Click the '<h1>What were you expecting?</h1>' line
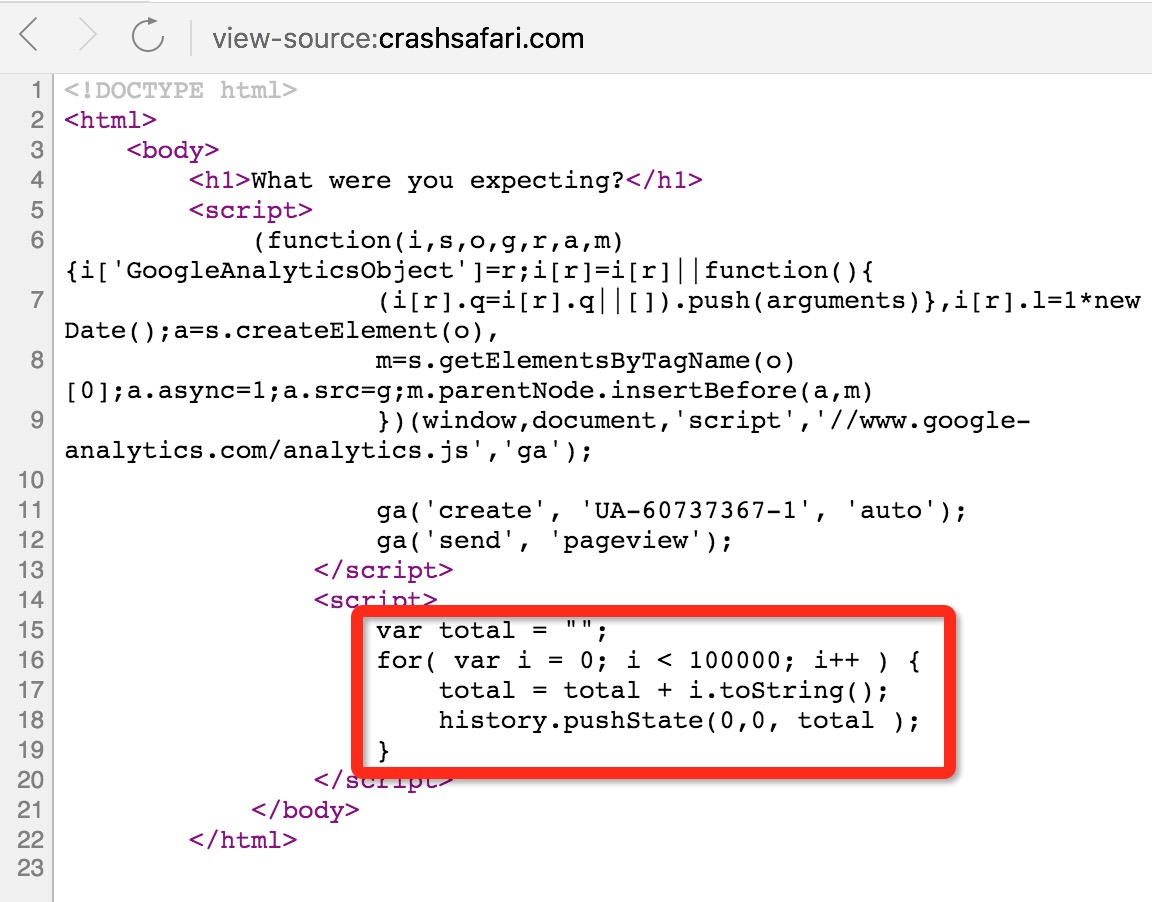Screen dimensions: 1152x902 (x=445, y=180)
